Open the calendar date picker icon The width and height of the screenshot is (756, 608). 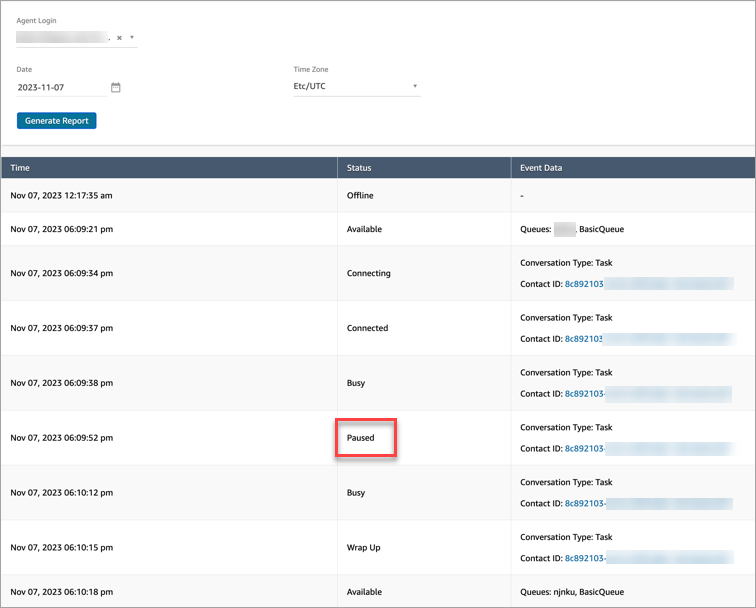tap(115, 87)
